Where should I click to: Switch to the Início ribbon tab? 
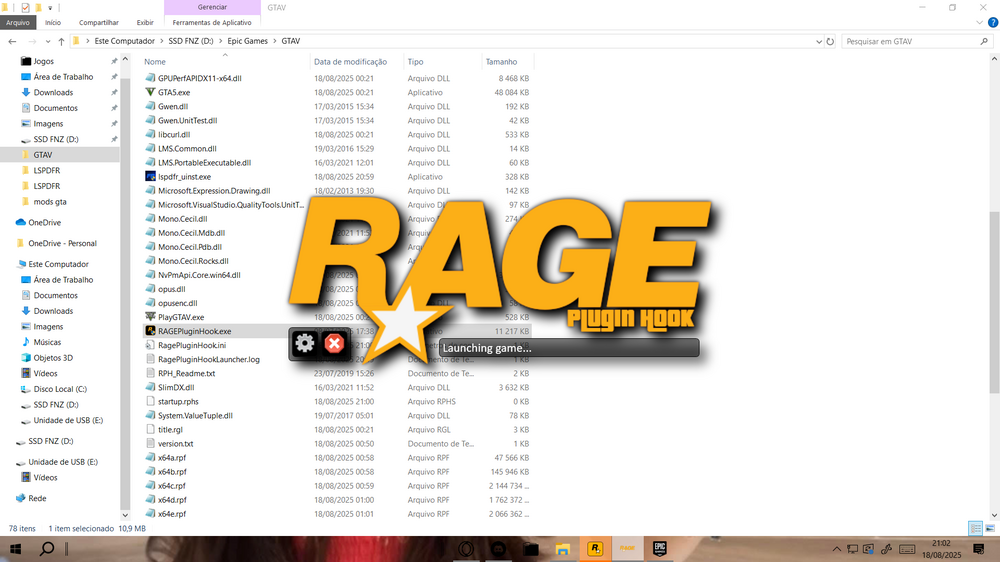pyautogui.click(x=53, y=22)
